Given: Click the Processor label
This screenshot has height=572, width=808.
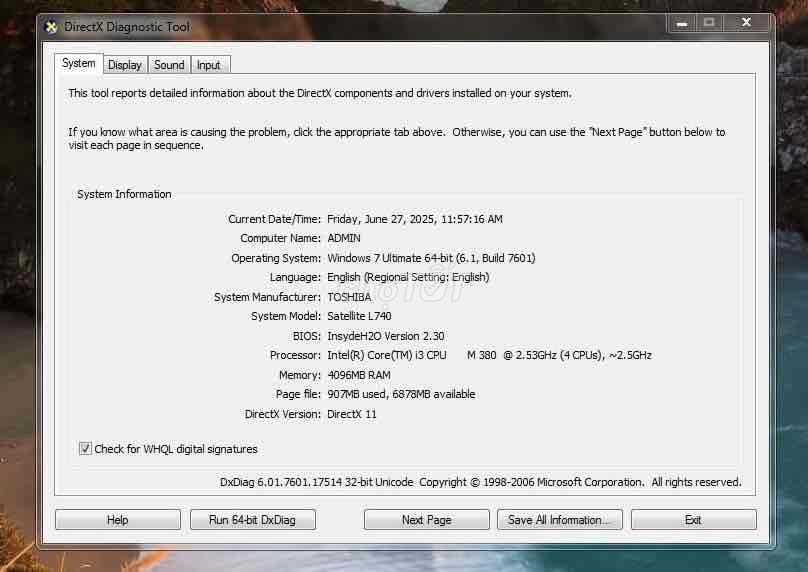Looking at the screenshot, I should (295, 355).
